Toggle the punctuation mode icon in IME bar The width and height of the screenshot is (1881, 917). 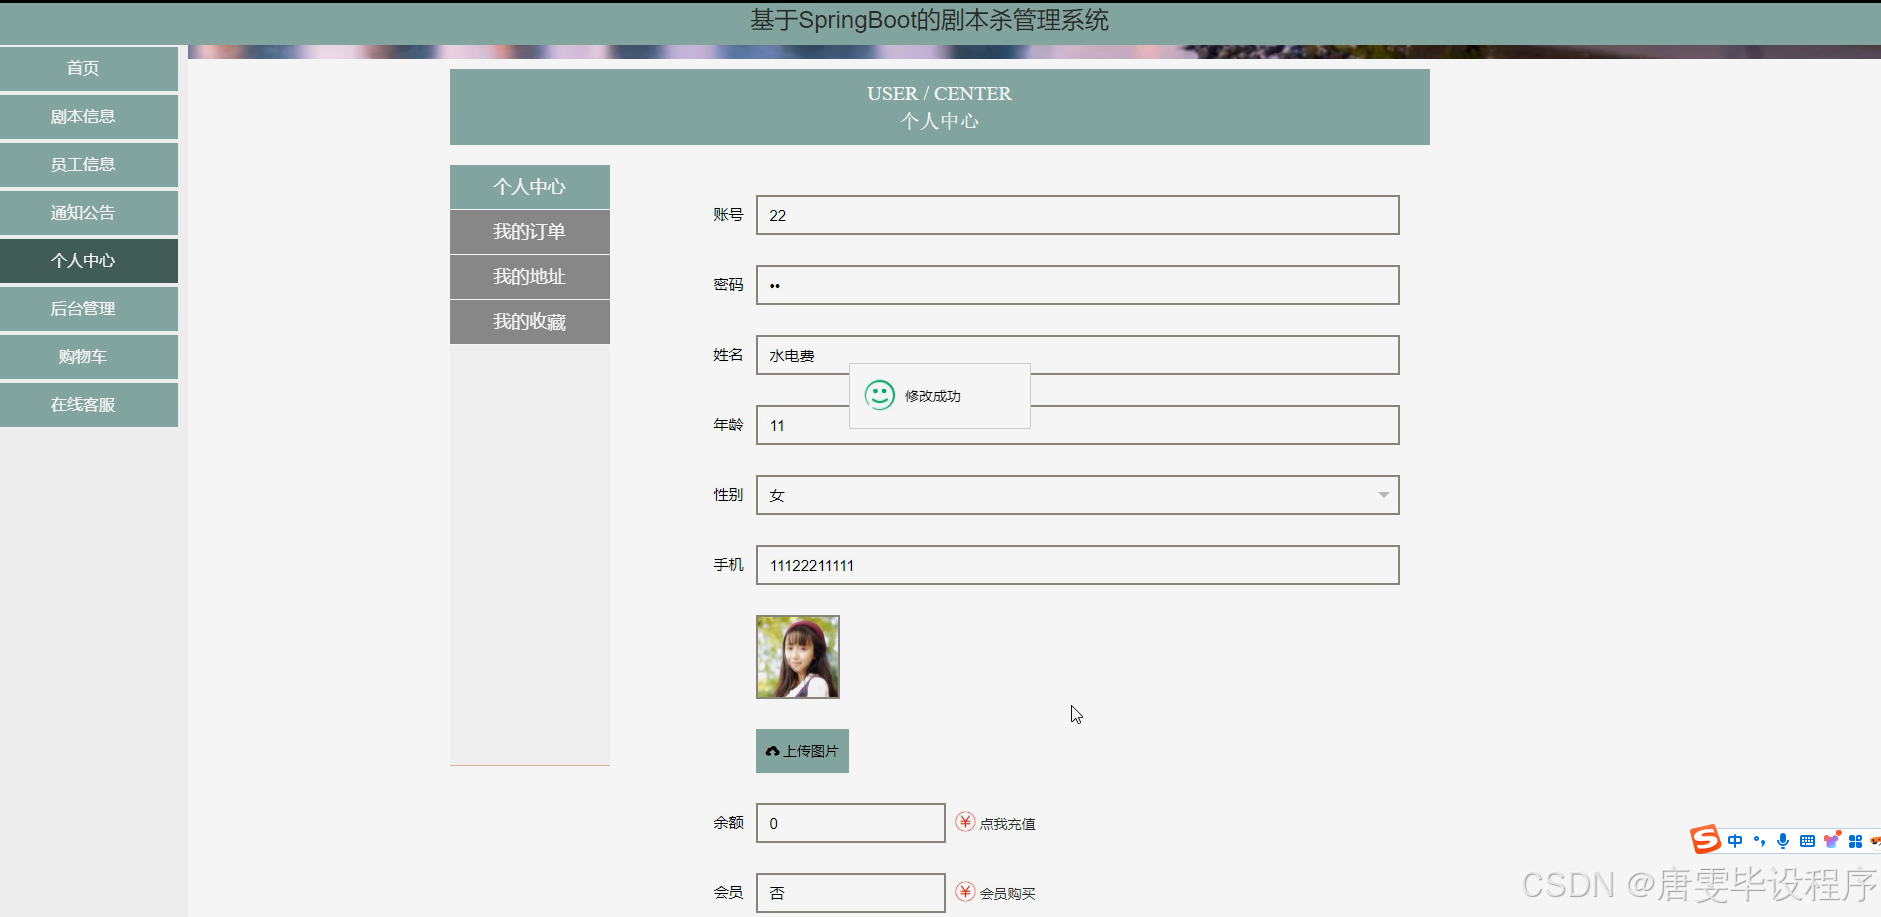(x=1759, y=841)
